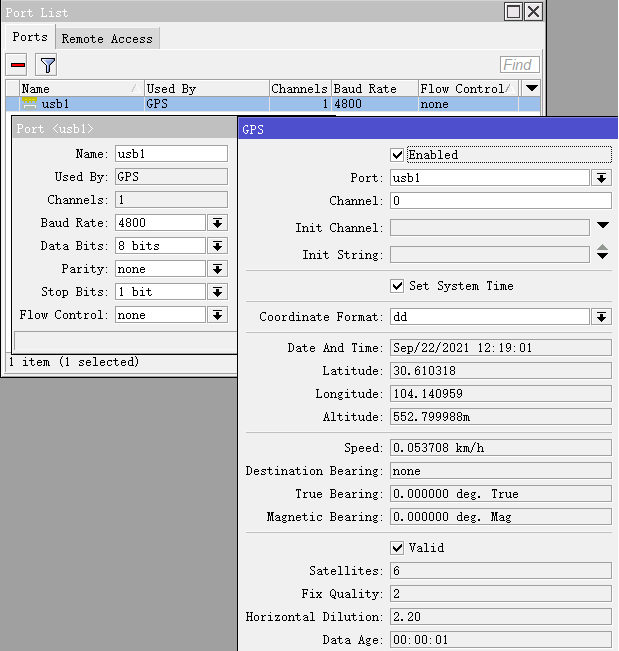The width and height of the screenshot is (619, 651).
Task: Open the Baud Rate dropdown
Action: point(217,223)
